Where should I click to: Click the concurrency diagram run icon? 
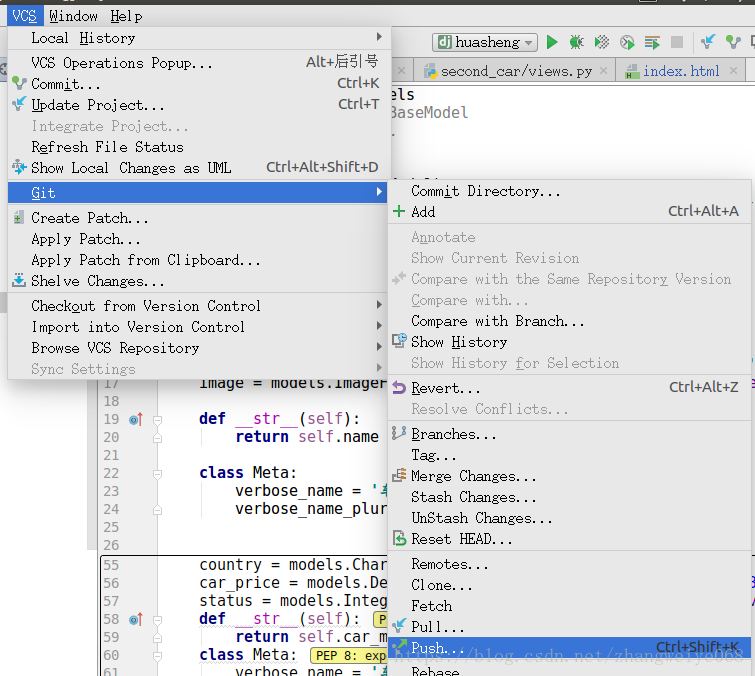click(652, 42)
